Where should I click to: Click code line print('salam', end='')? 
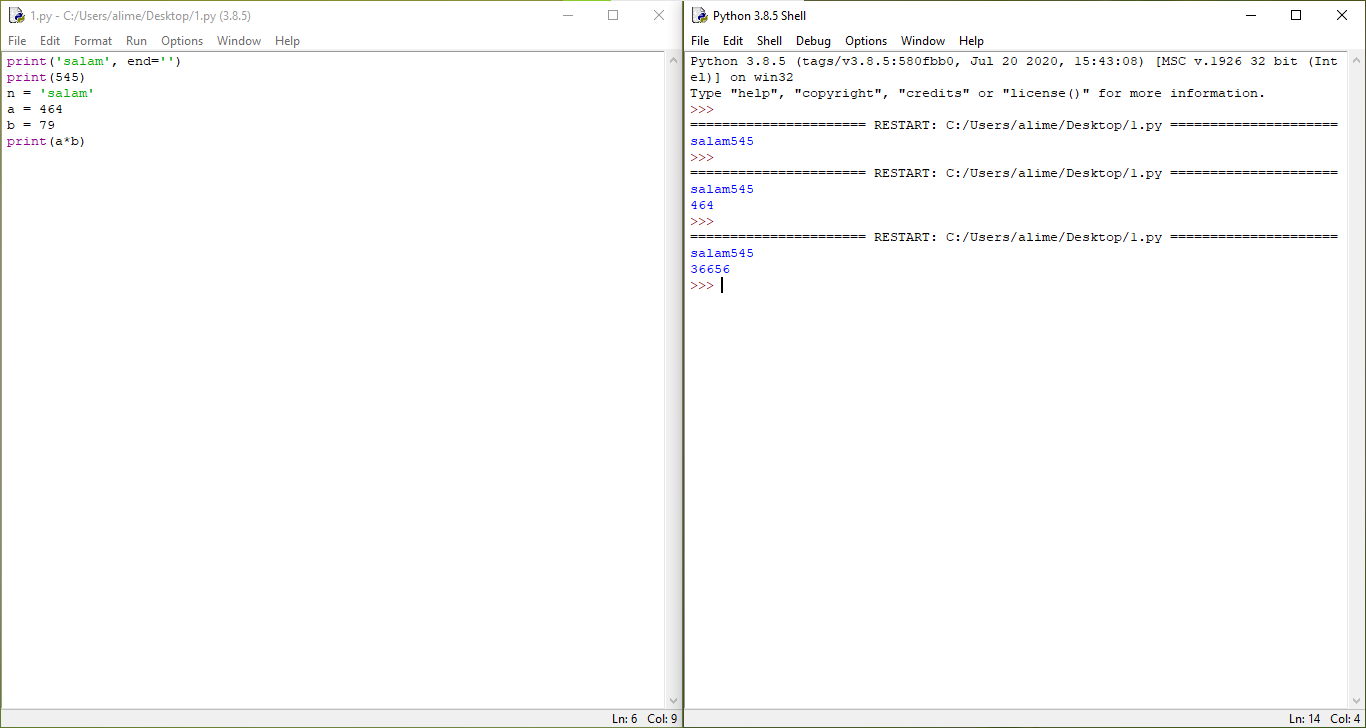(94, 61)
